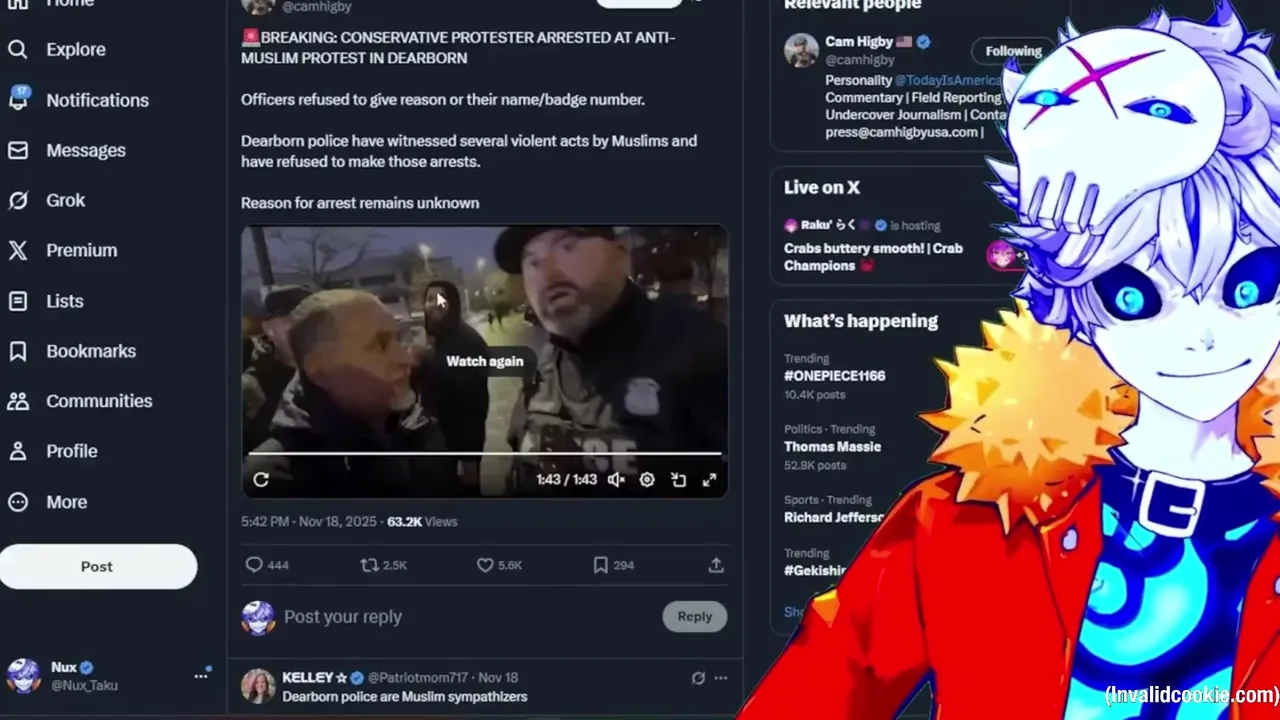Open the picture-in-picture video icon
The width and height of the screenshot is (1280, 720).
point(678,480)
